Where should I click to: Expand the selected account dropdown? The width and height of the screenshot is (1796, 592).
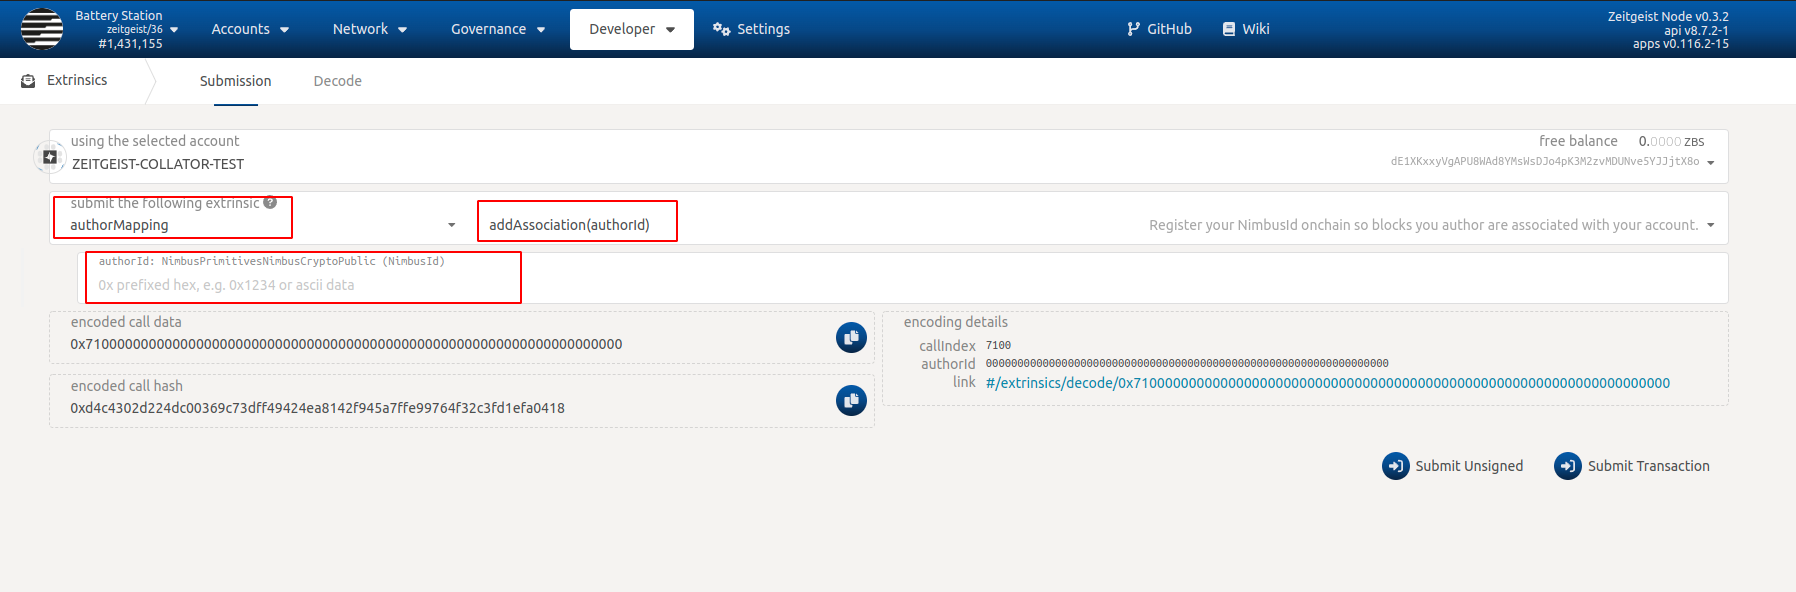(x=1710, y=163)
